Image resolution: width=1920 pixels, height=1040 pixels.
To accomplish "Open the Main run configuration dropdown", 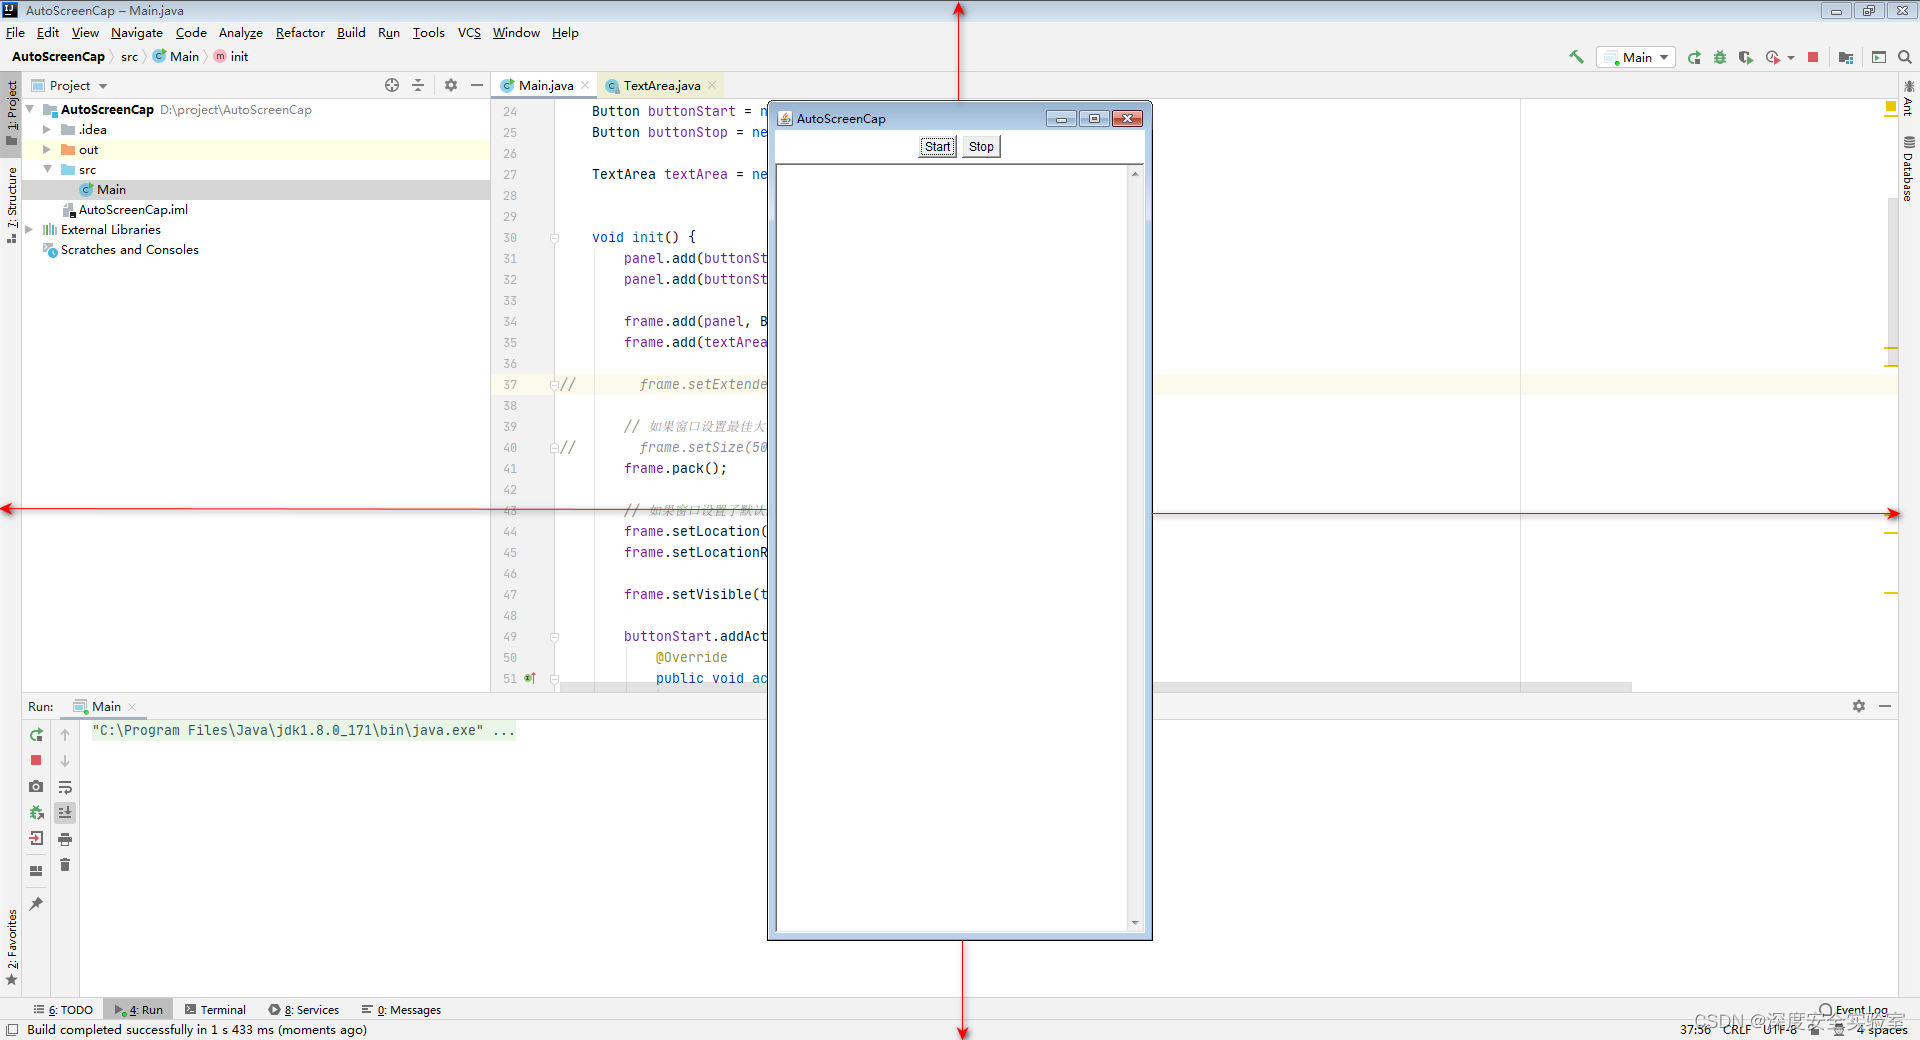I will pos(1663,57).
